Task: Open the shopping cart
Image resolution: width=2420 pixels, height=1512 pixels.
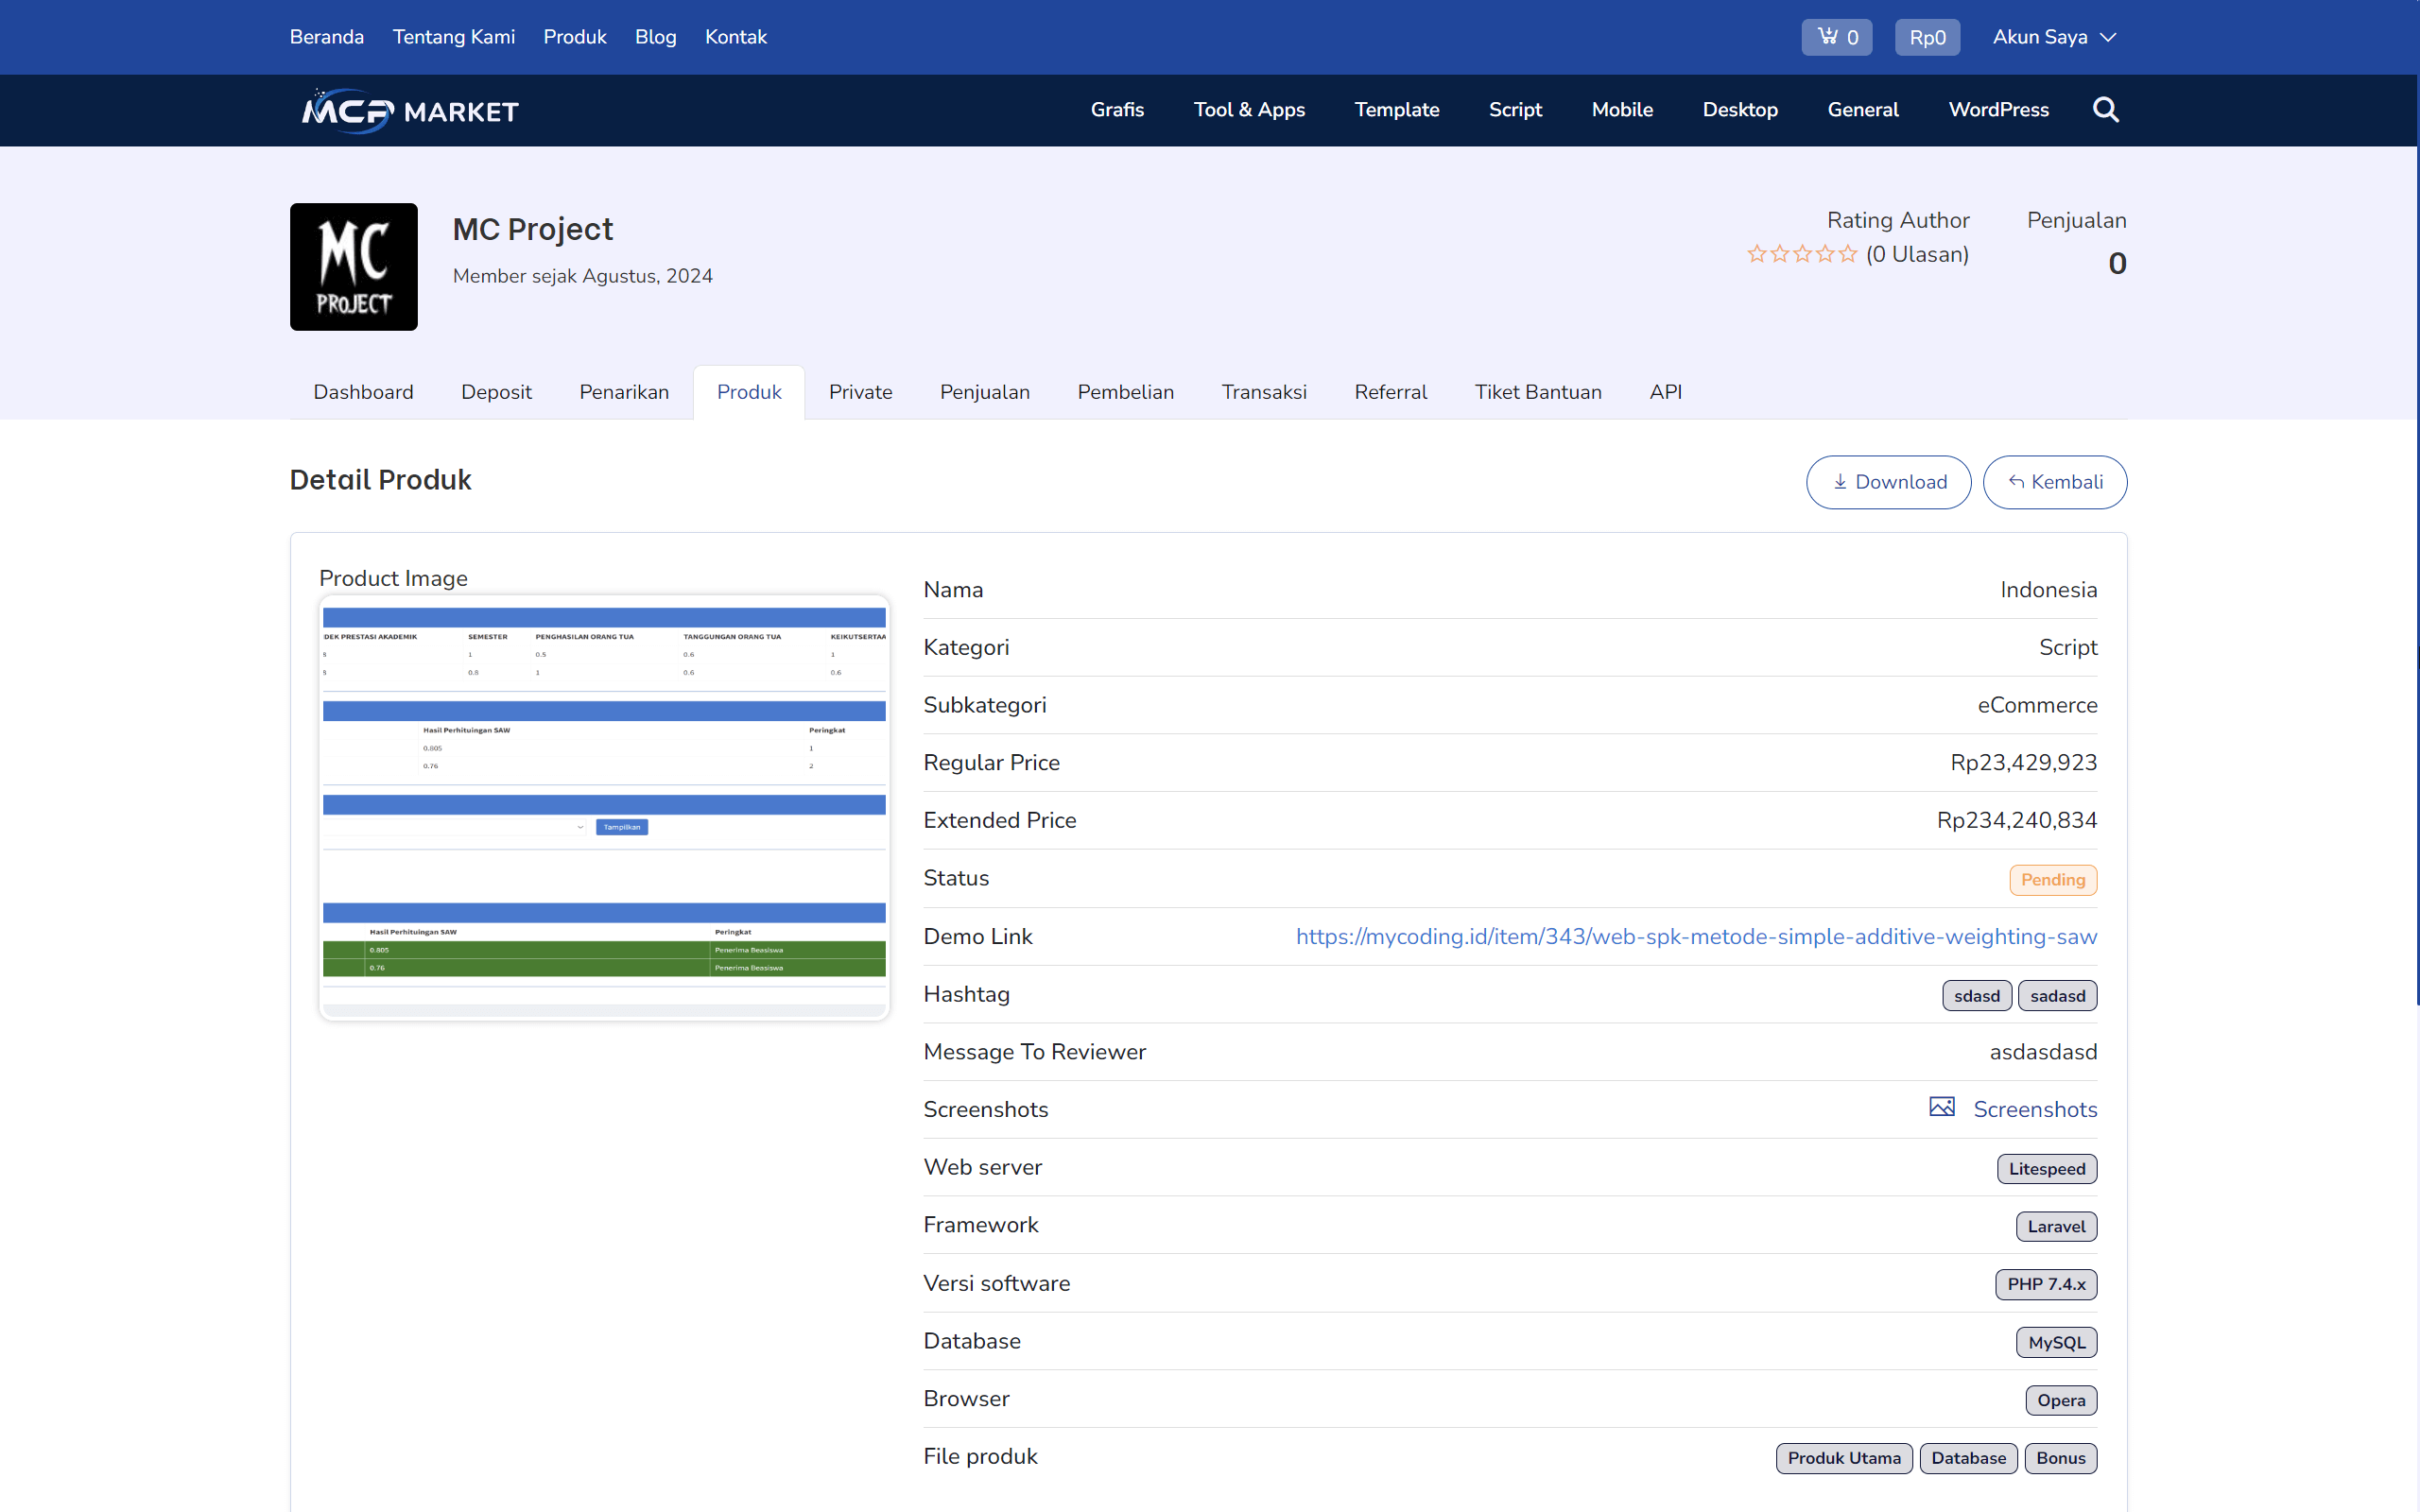Action: pos(1836,36)
